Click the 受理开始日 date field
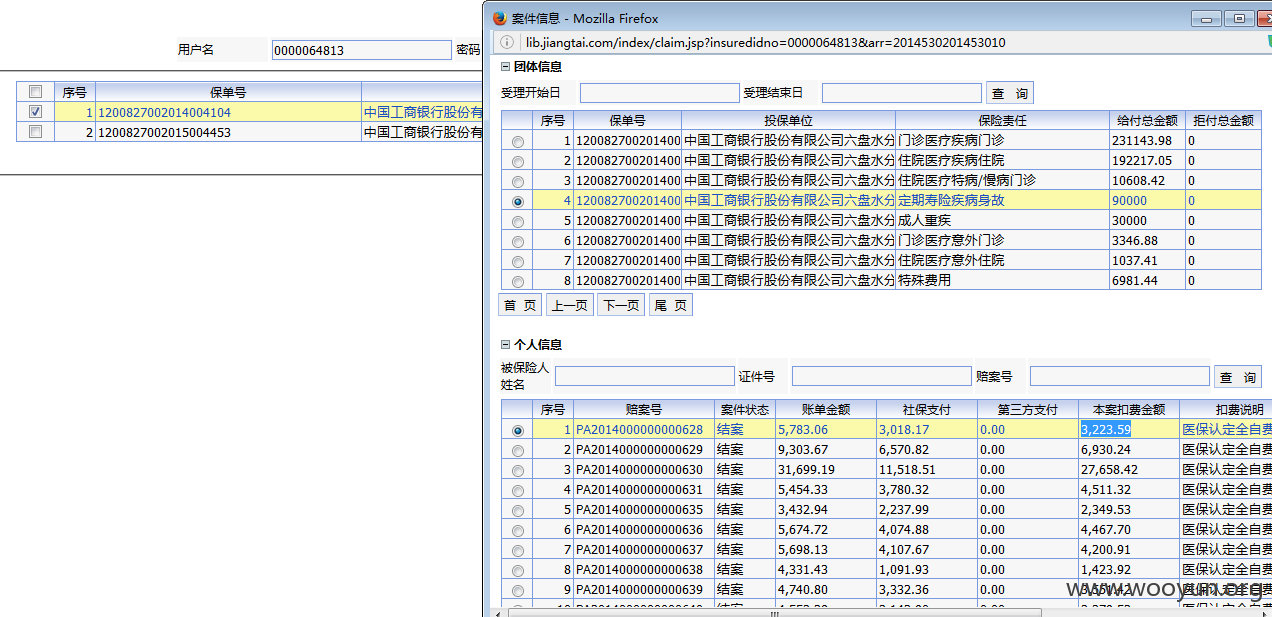 [660, 93]
